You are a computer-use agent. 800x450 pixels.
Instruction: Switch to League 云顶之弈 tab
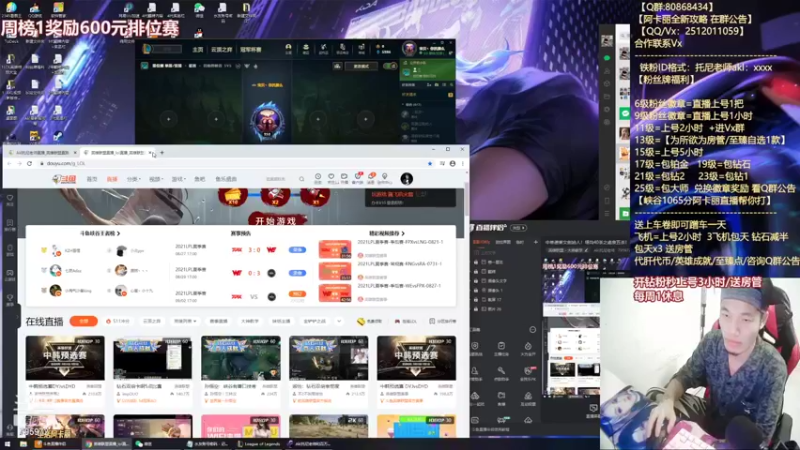(221, 49)
